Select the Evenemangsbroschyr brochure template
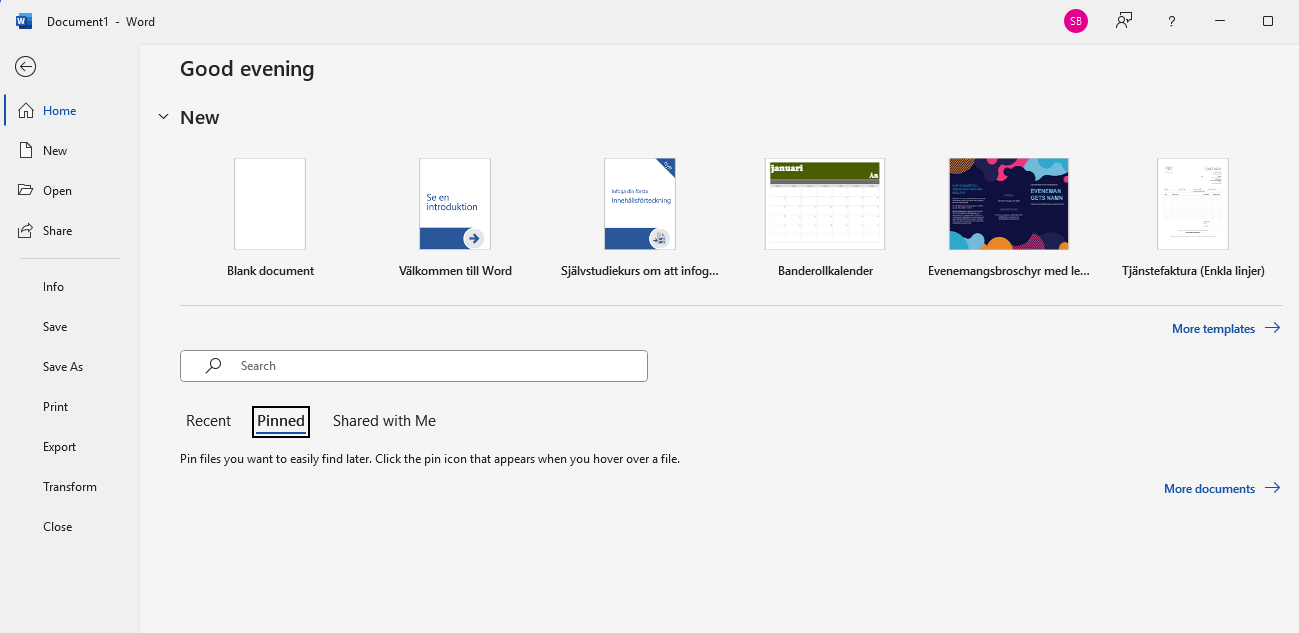 [x=1009, y=204]
